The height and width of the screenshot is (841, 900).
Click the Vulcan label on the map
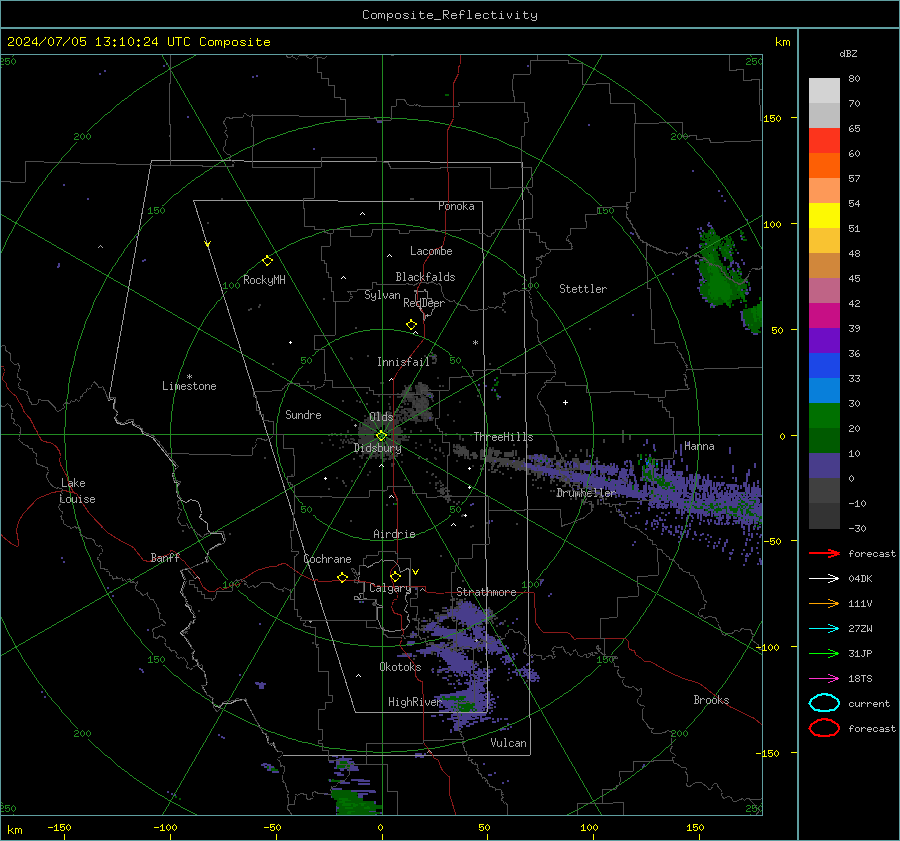tap(509, 743)
